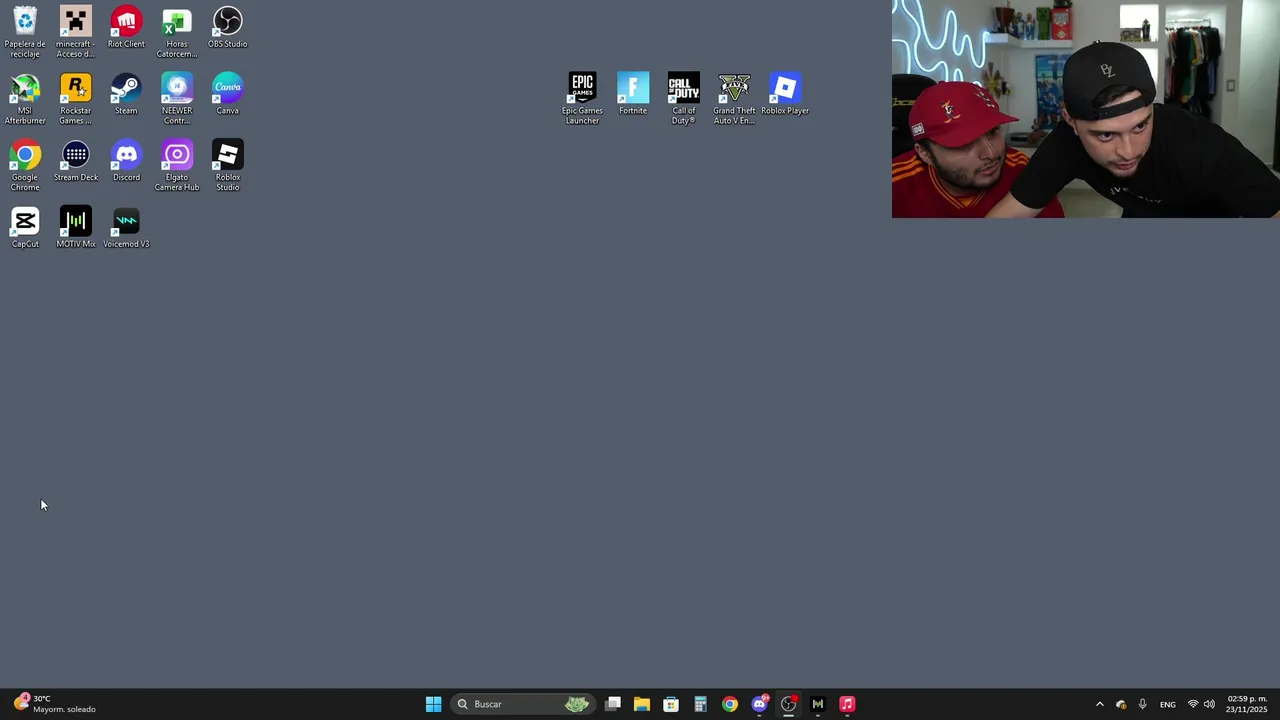Expand the hidden system tray icons
Screen dimensions: 1280x720
1100,704
